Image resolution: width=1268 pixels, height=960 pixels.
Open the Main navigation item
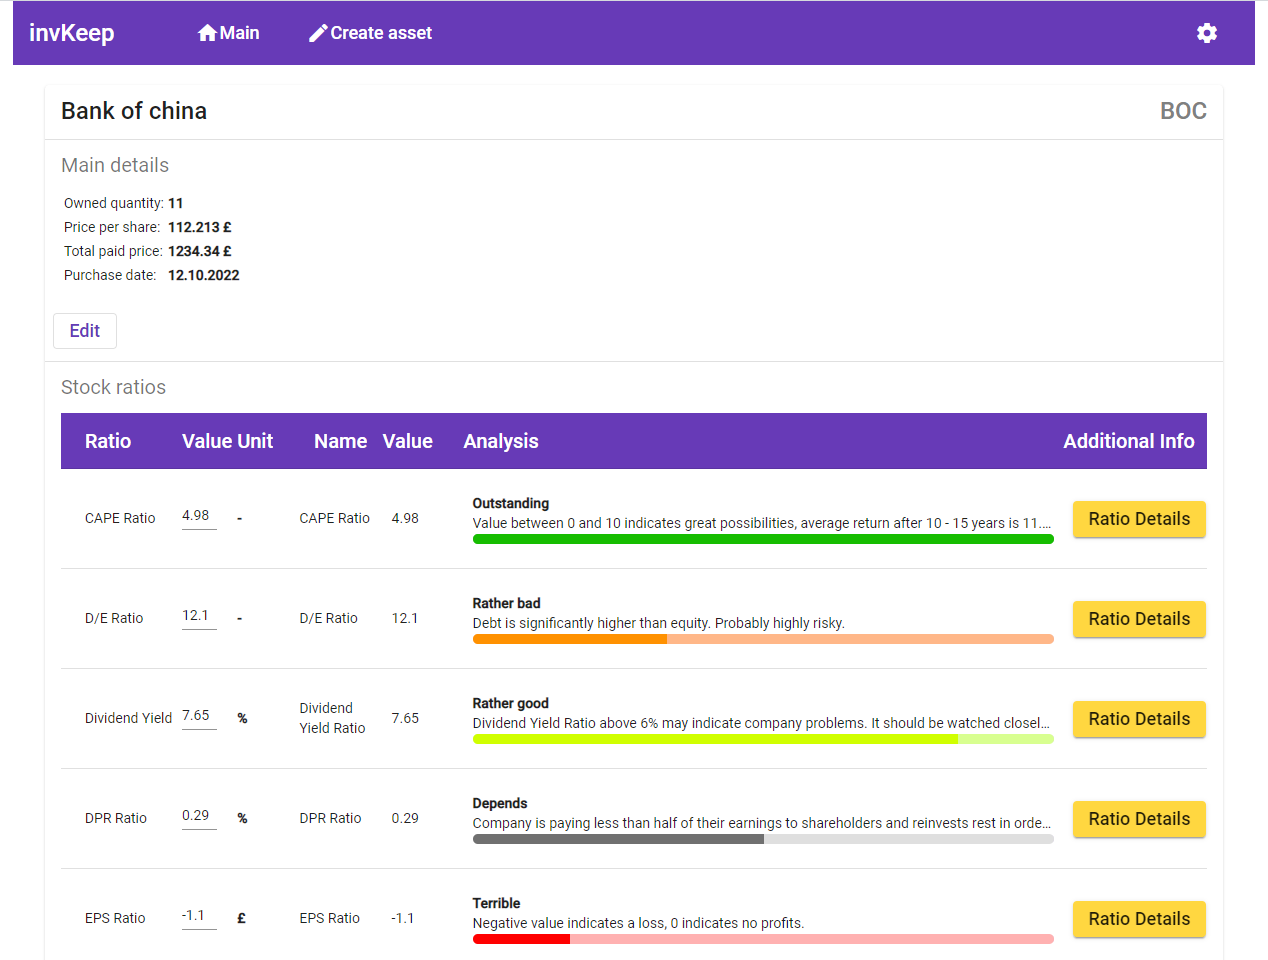(228, 33)
